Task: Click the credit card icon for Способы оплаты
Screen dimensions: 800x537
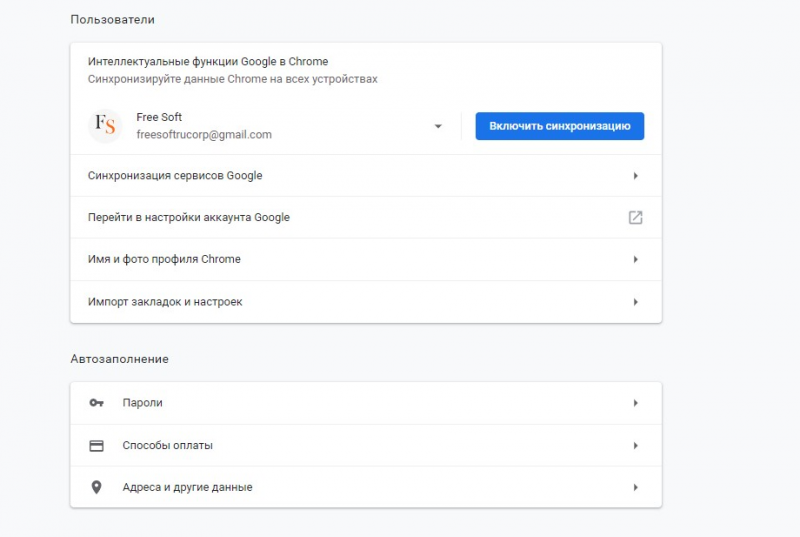Action: point(96,446)
